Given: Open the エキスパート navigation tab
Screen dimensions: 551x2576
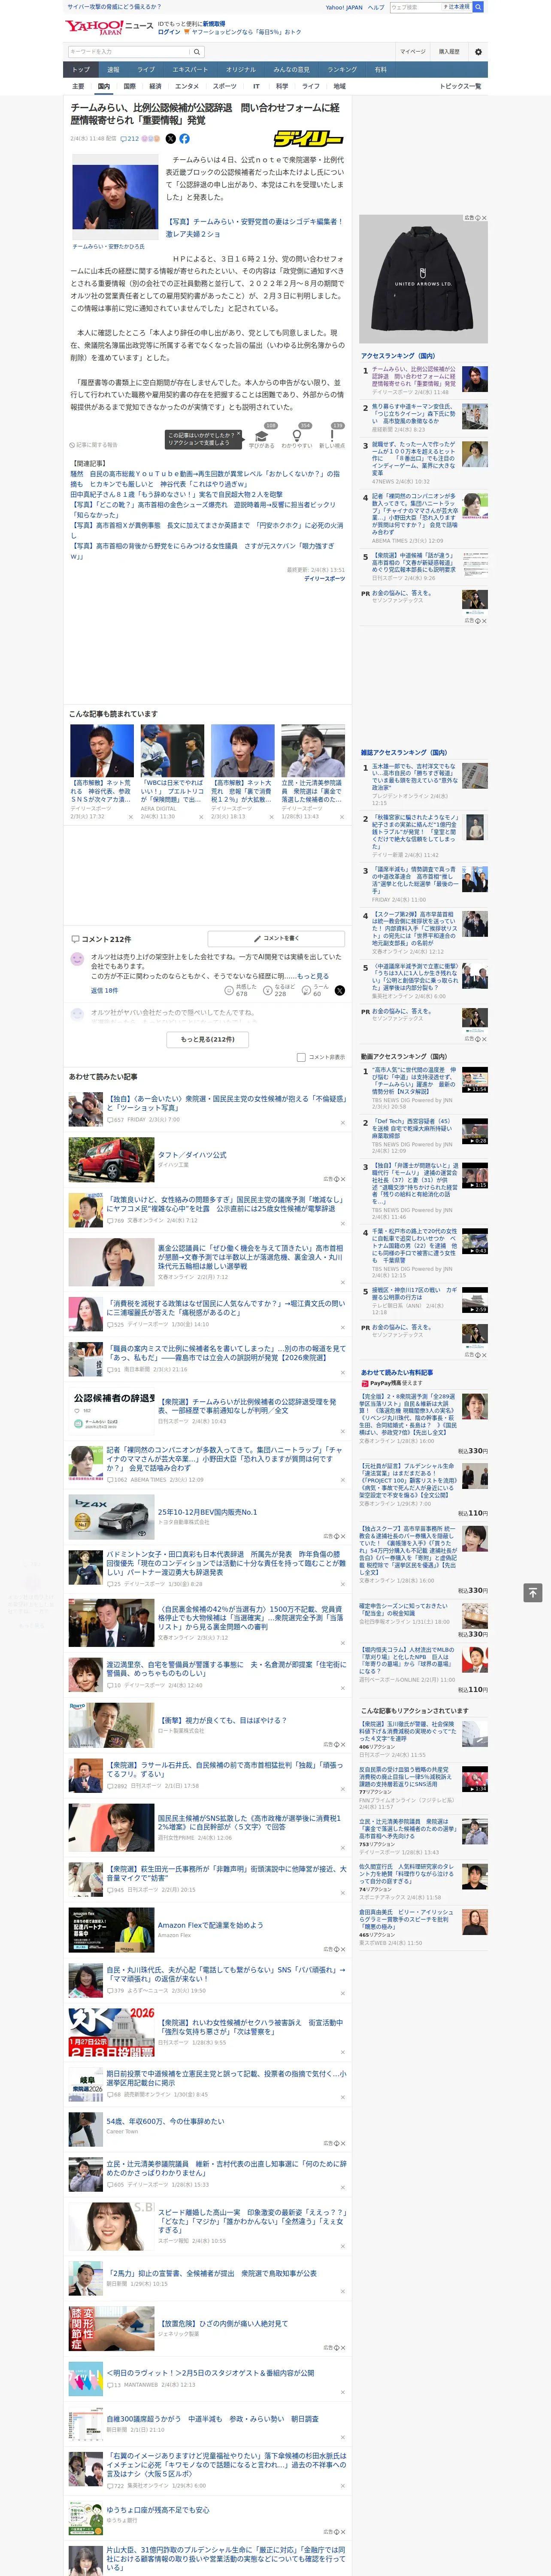Looking at the screenshot, I should coord(190,70).
